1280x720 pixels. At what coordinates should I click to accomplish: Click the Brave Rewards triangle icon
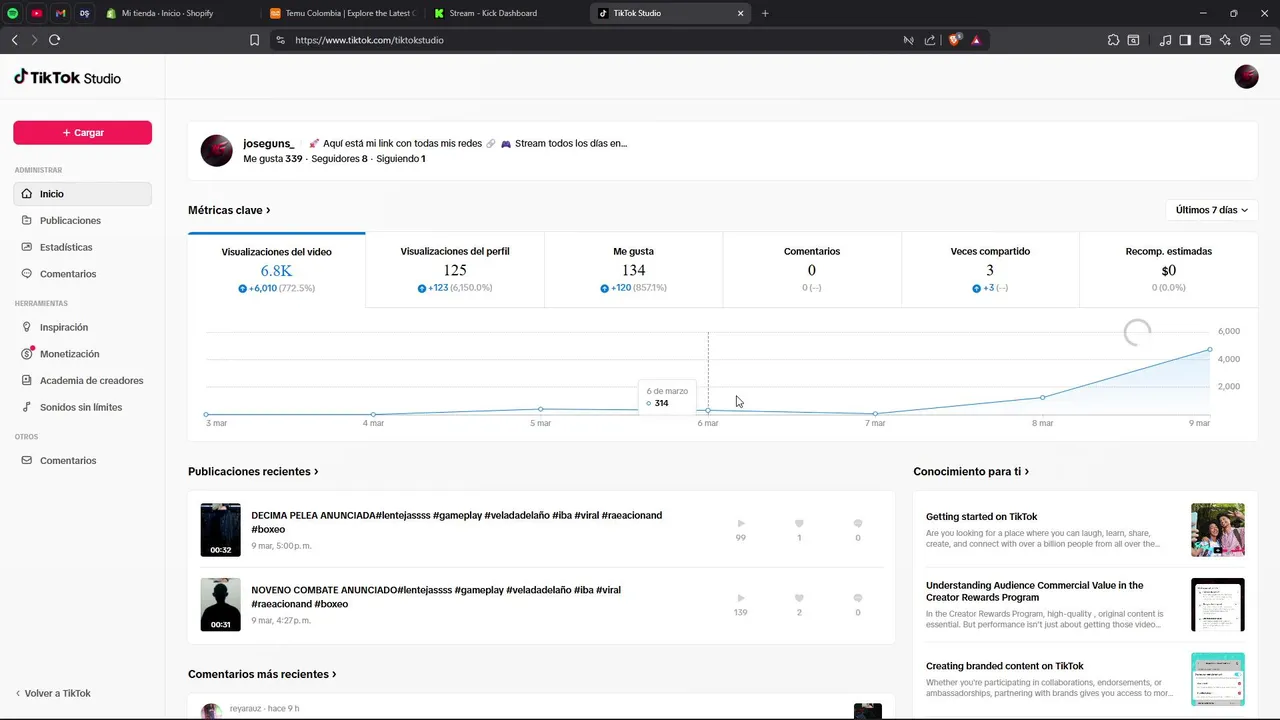tap(976, 40)
